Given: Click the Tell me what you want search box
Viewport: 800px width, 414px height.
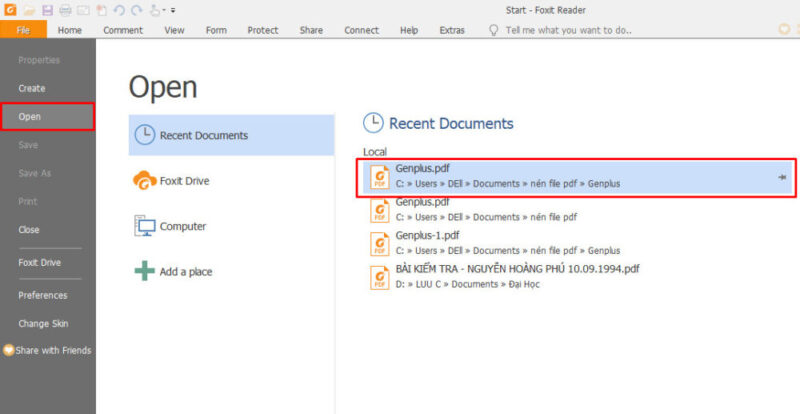Looking at the screenshot, I should coord(568,30).
